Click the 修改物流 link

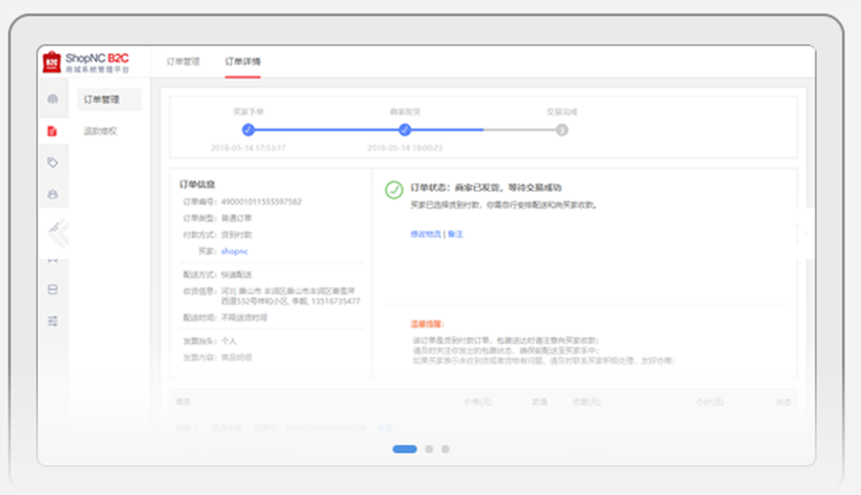(x=426, y=234)
